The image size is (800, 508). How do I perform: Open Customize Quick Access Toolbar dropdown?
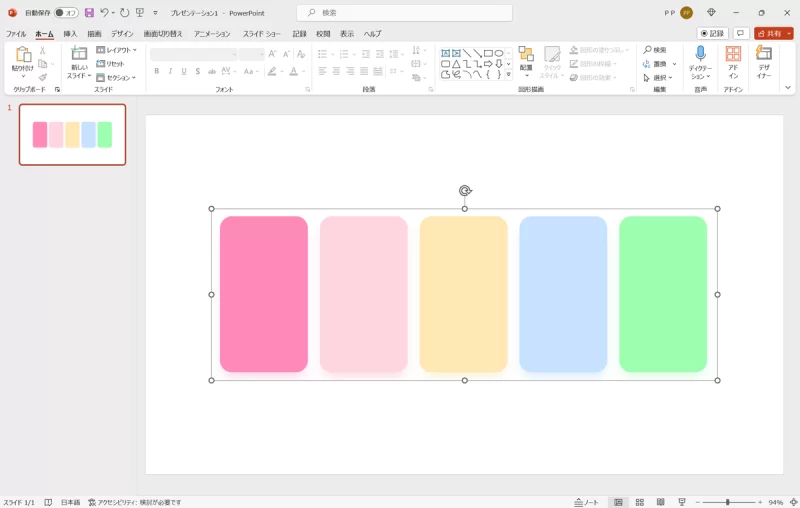click(156, 13)
